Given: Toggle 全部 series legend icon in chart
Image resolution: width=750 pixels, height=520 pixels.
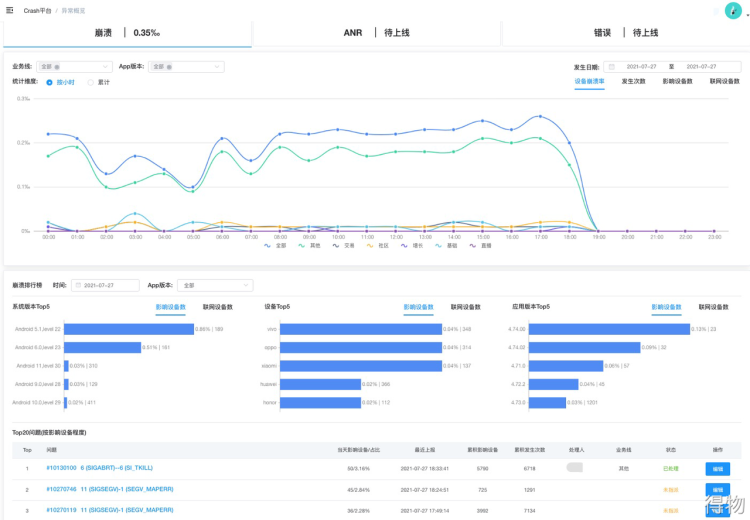Looking at the screenshot, I should click(x=268, y=244).
